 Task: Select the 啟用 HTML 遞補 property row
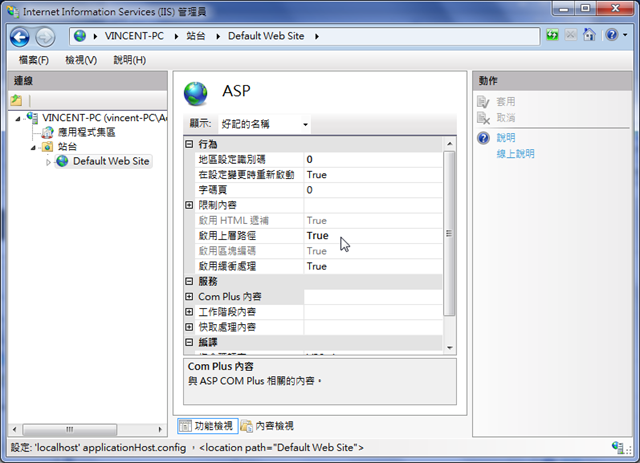click(x=318, y=220)
